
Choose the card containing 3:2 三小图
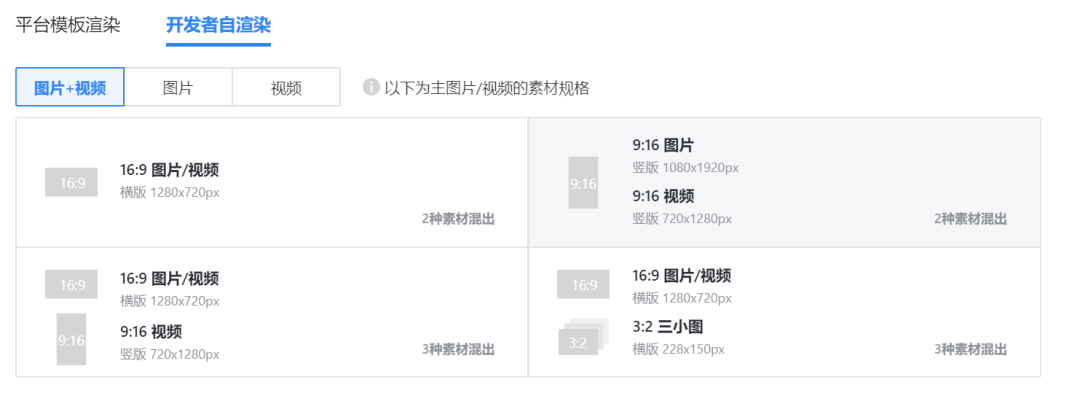pyautogui.click(x=785, y=312)
